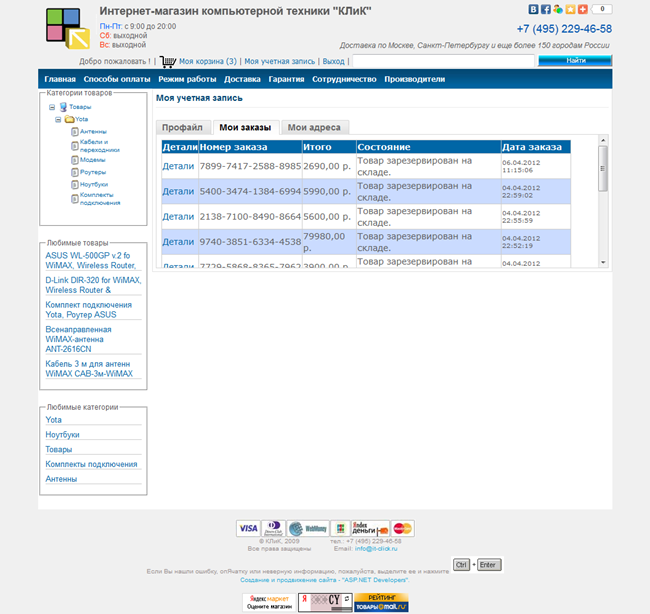Open favorite Всенаправленная WiMAX-антенна ANT-2616CN
650x614 pixels.
(x=78, y=339)
